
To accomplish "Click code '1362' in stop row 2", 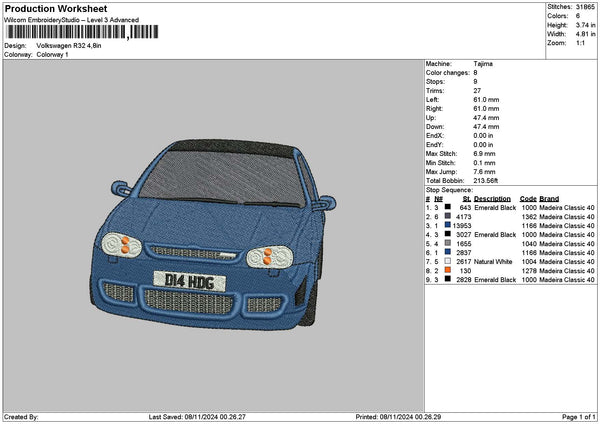I will [529, 217].
